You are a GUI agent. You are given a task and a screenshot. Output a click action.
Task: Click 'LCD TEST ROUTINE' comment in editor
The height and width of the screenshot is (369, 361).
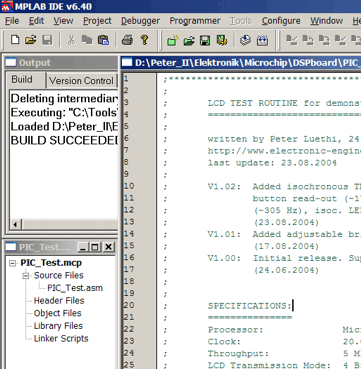[252, 103]
